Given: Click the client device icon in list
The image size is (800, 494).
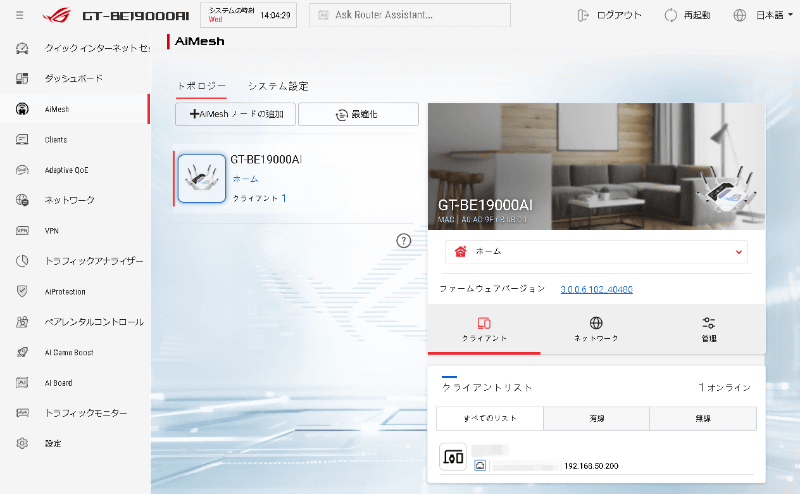Looking at the screenshot, I should point(453,457).
